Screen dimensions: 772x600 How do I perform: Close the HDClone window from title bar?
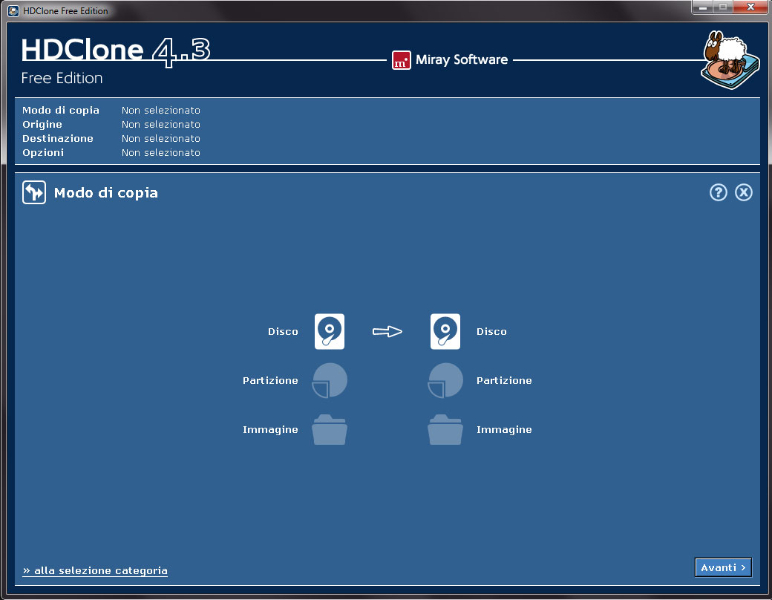pos(750,7)
